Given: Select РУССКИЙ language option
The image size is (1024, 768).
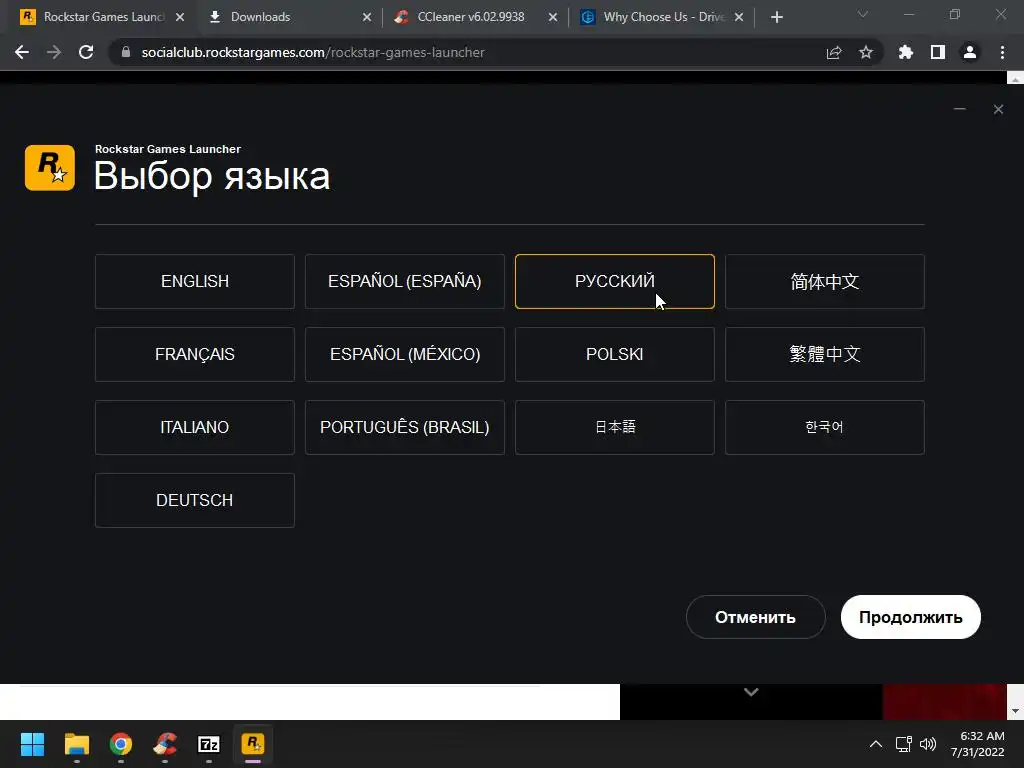Looking at the screenshot, I should (x=615, y=281).
